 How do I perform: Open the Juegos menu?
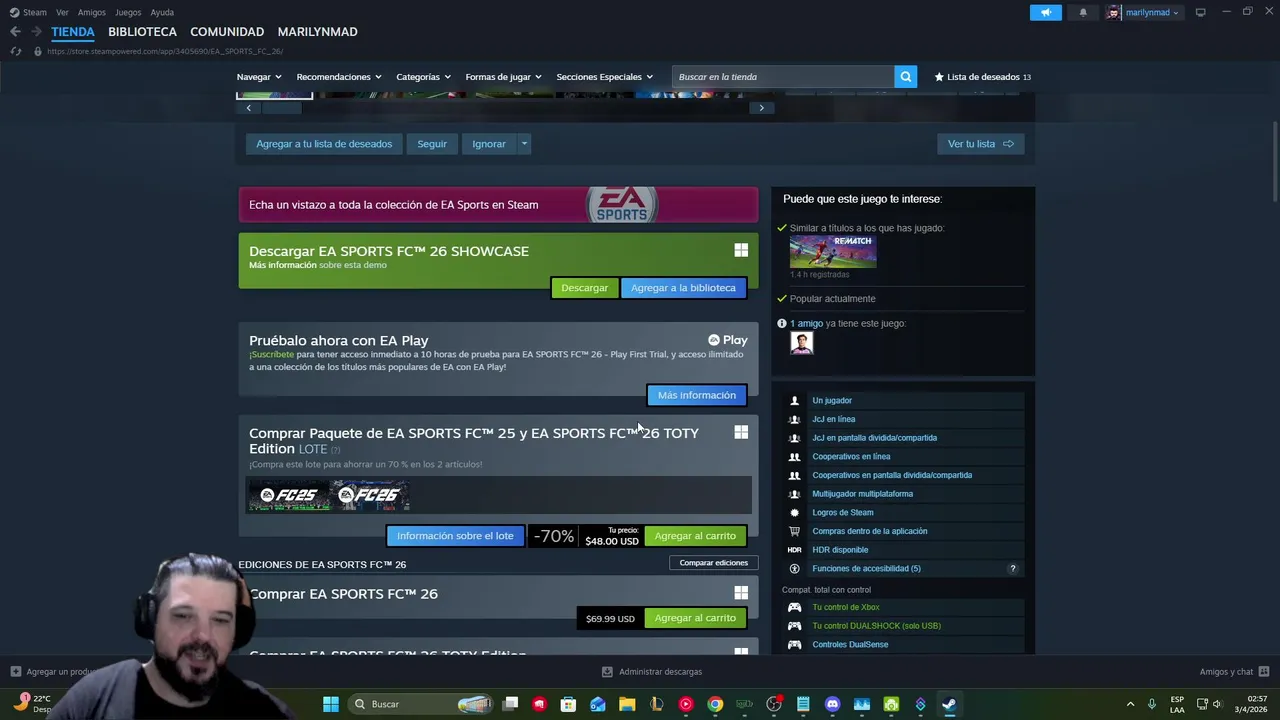tap(128, 12)
